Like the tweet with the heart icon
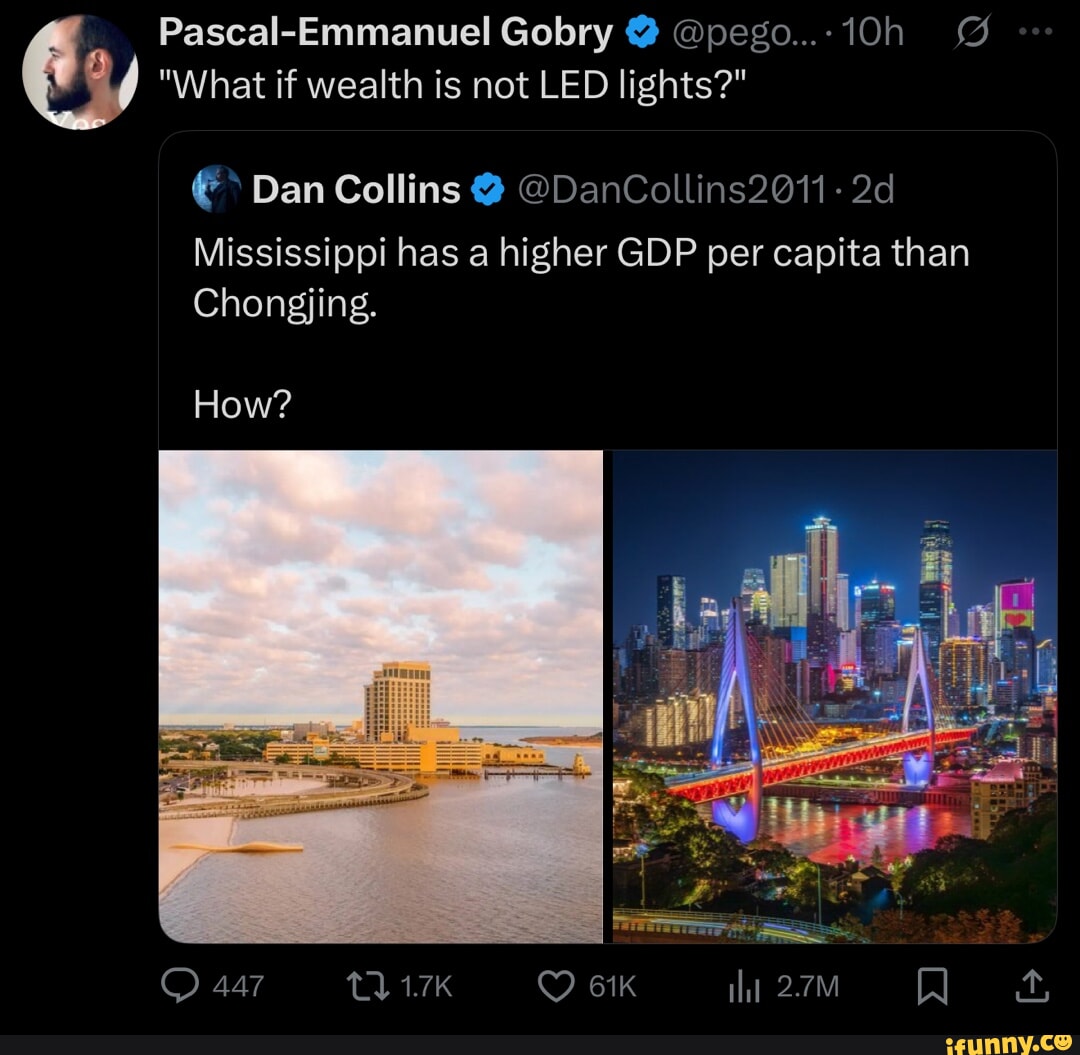The image size is (1080, 1055). (556, 987)
